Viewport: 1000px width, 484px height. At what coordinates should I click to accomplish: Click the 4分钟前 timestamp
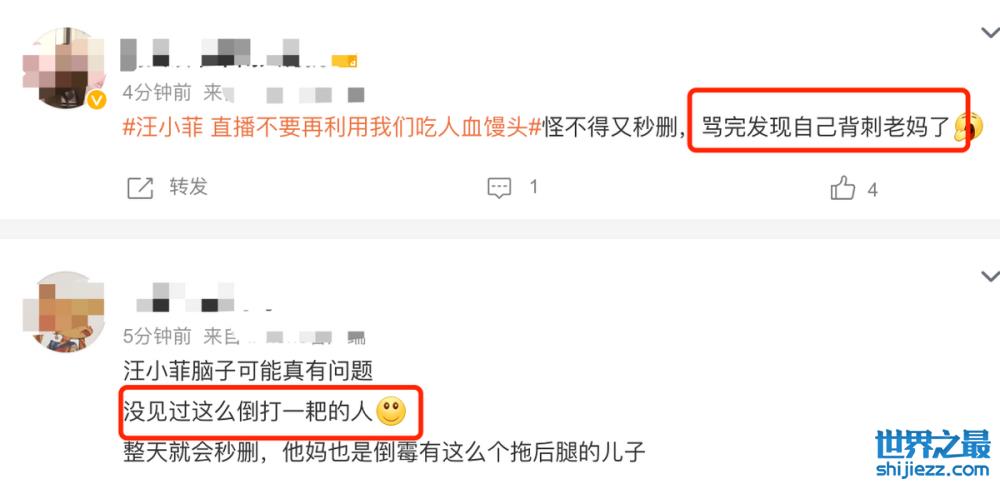pyautogui.click(x=157, y=93)
